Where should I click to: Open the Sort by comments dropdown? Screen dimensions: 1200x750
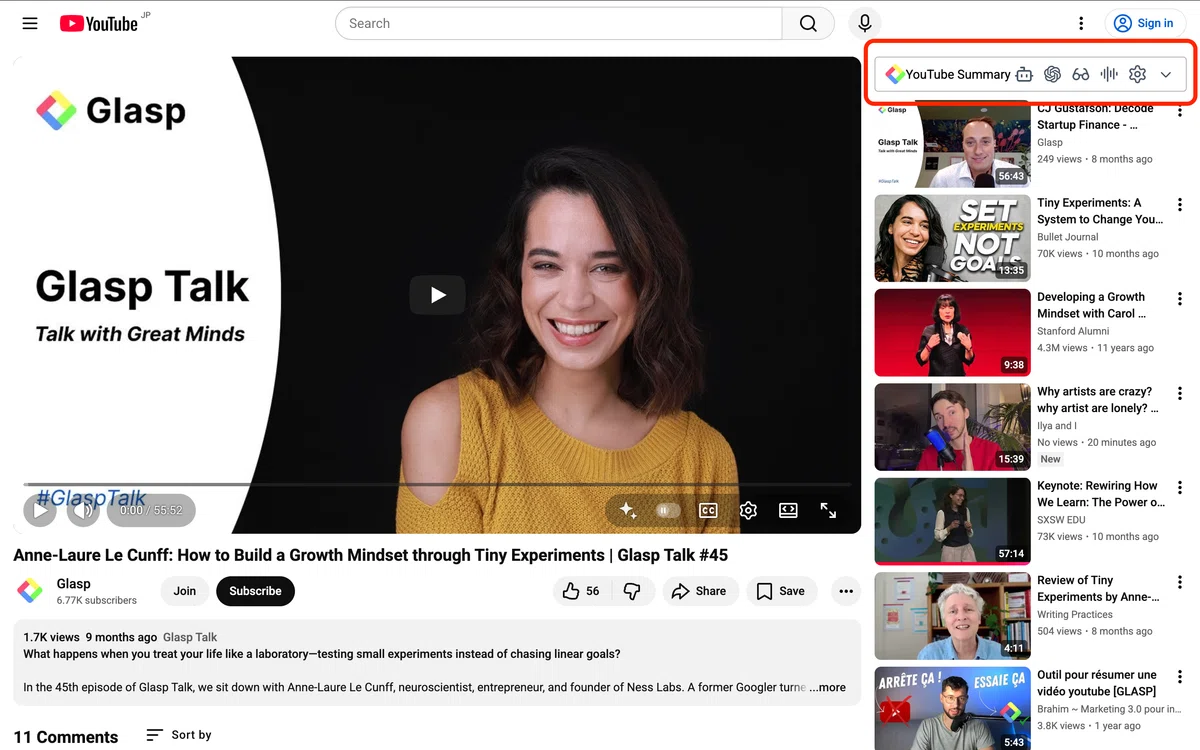(179, 735)
